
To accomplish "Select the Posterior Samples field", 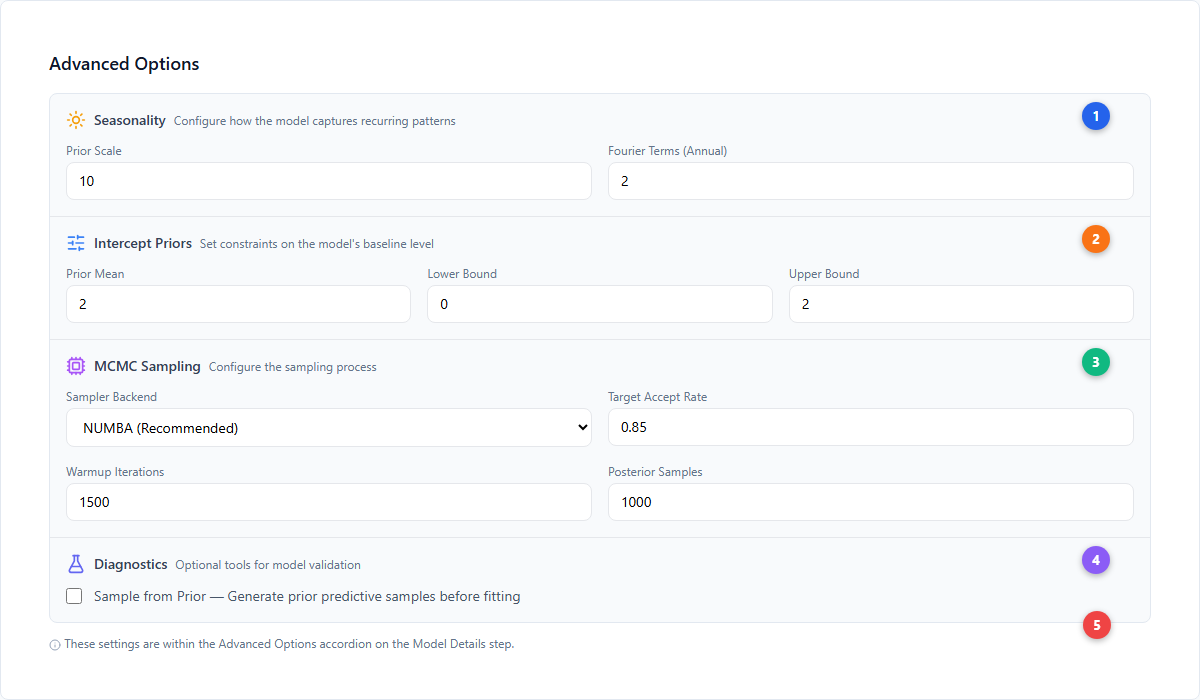I will pos(871,502).
